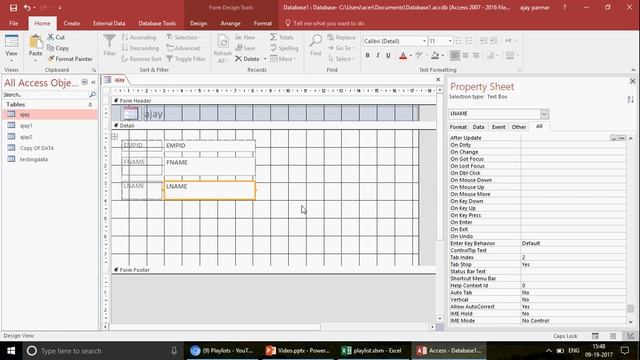Screen dimensions: 640x360
Task: Undo the last action
Action: click(27, 8)
